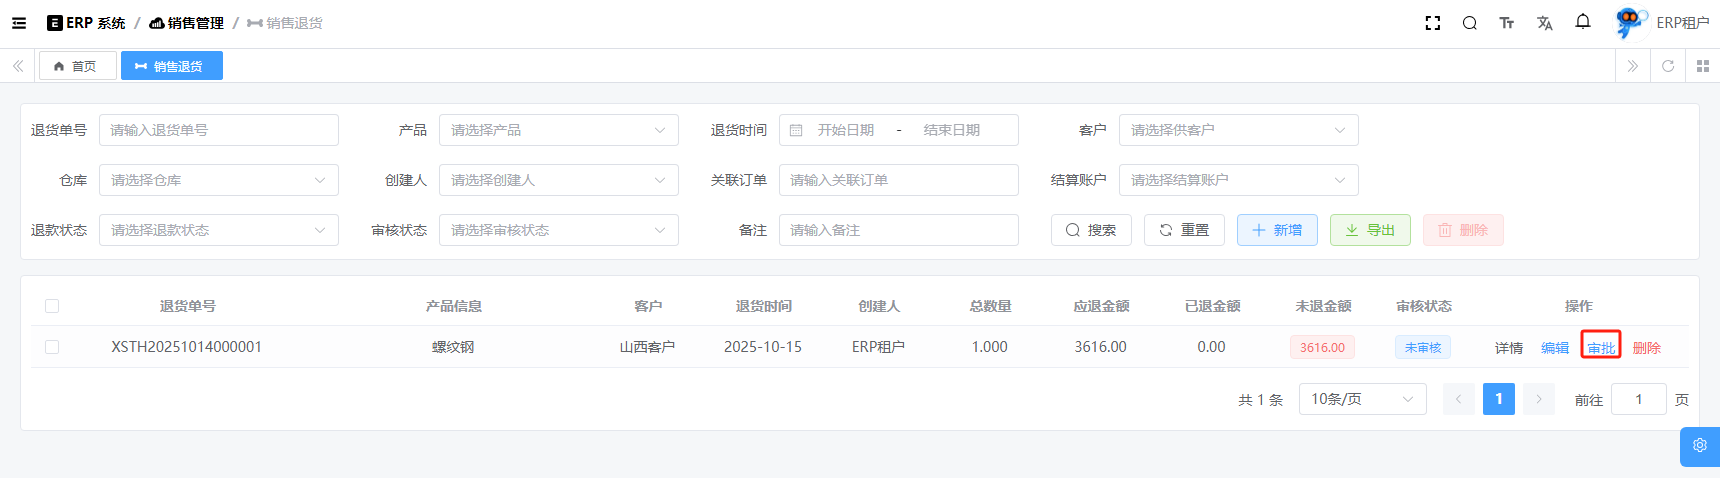This screenshot has height=478, width=1720.
Task: Click 审批 for the return order
Action: pyautogui.click(x=1600, y=348)
